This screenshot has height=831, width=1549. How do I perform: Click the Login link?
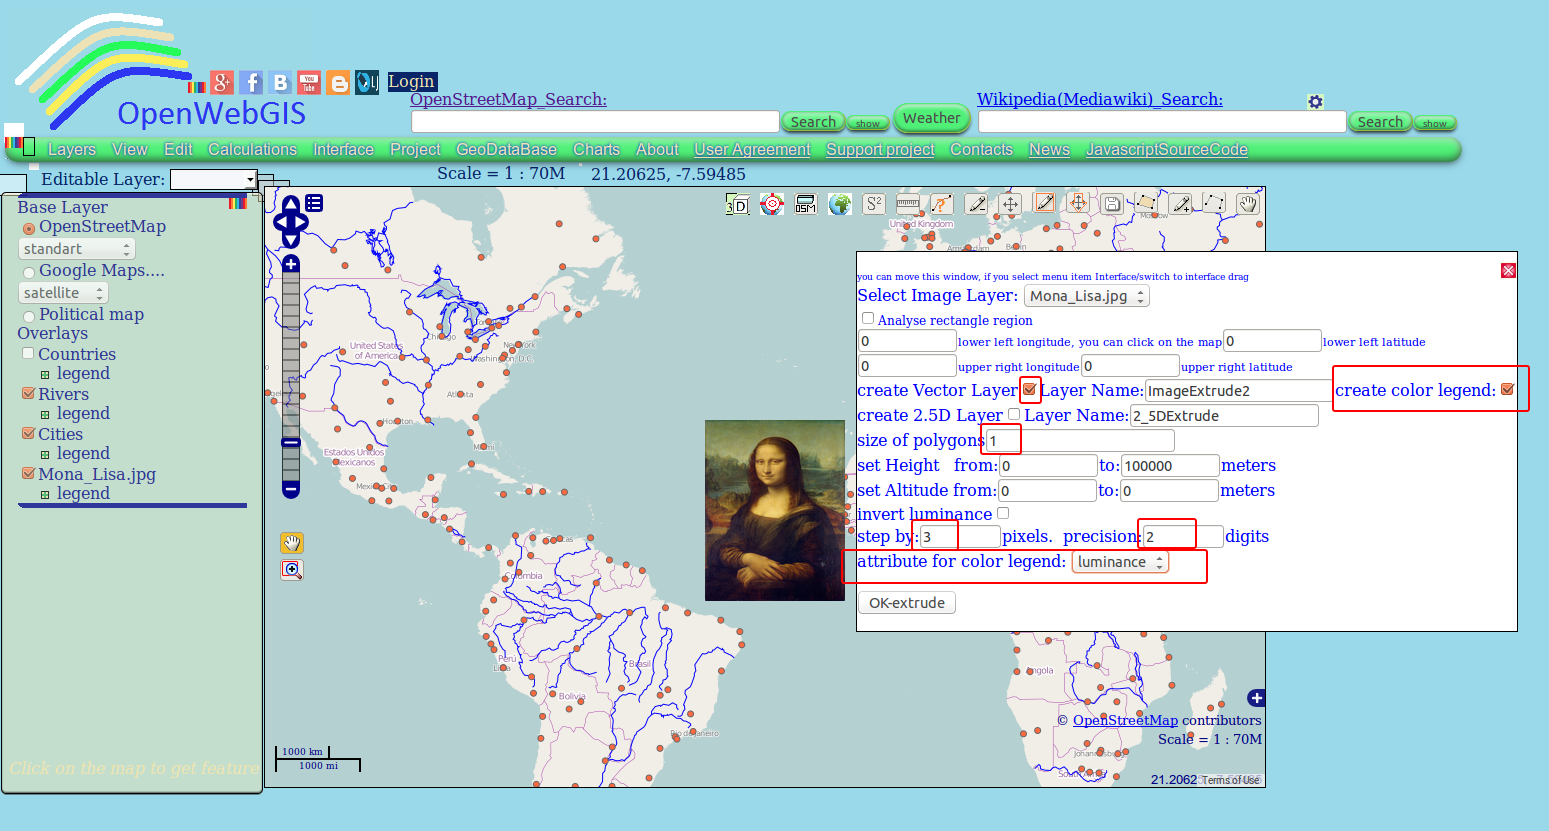pyautogui.click(x=412, y=82)
